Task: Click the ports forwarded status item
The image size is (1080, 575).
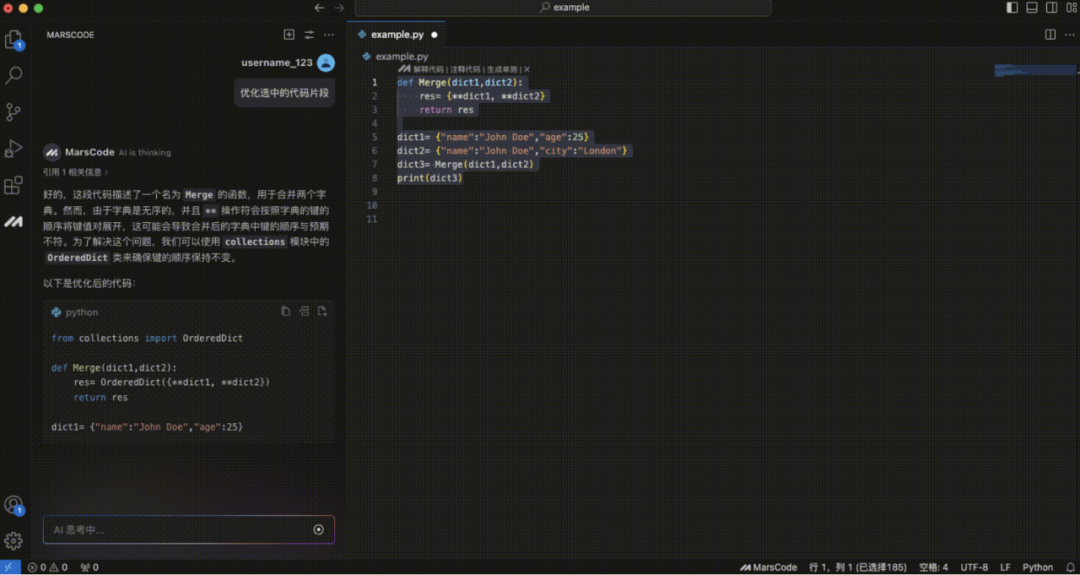Action: tap(90, 567)
